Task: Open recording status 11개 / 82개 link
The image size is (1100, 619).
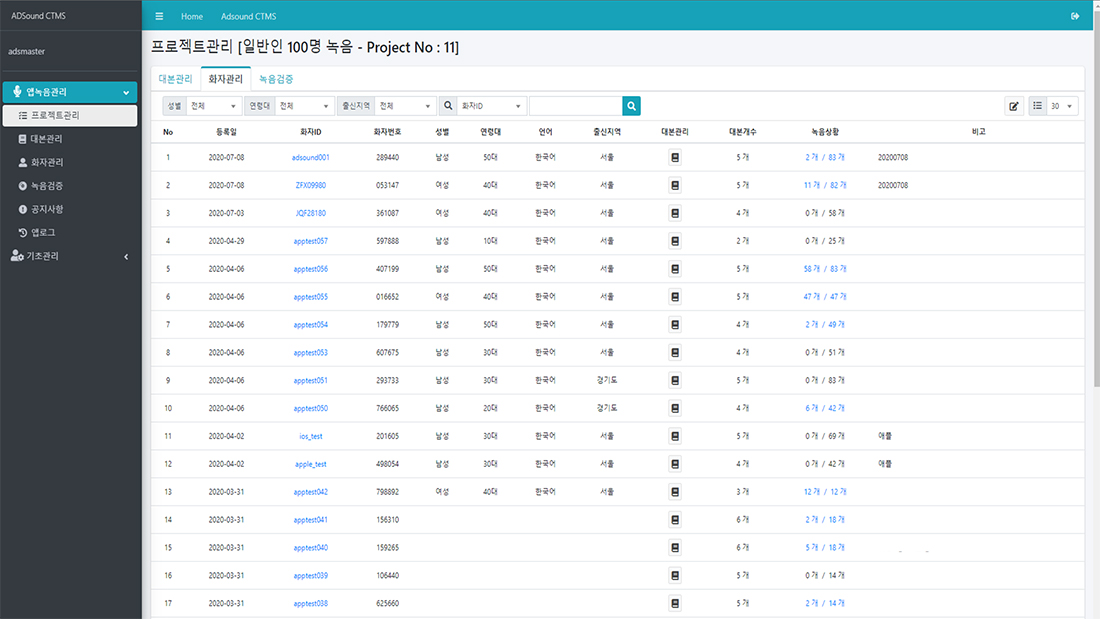Action: 825,185
